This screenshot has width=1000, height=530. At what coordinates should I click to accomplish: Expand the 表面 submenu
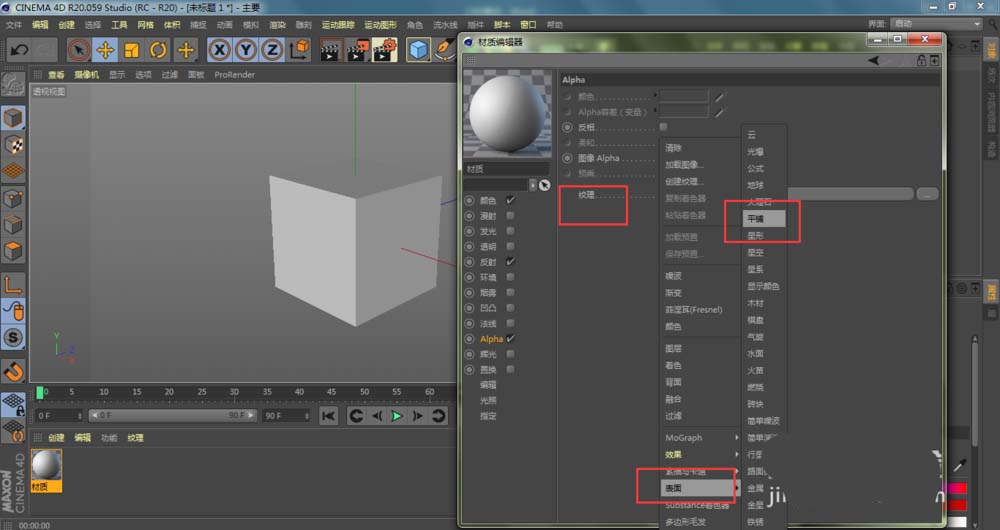coord(700,488)
